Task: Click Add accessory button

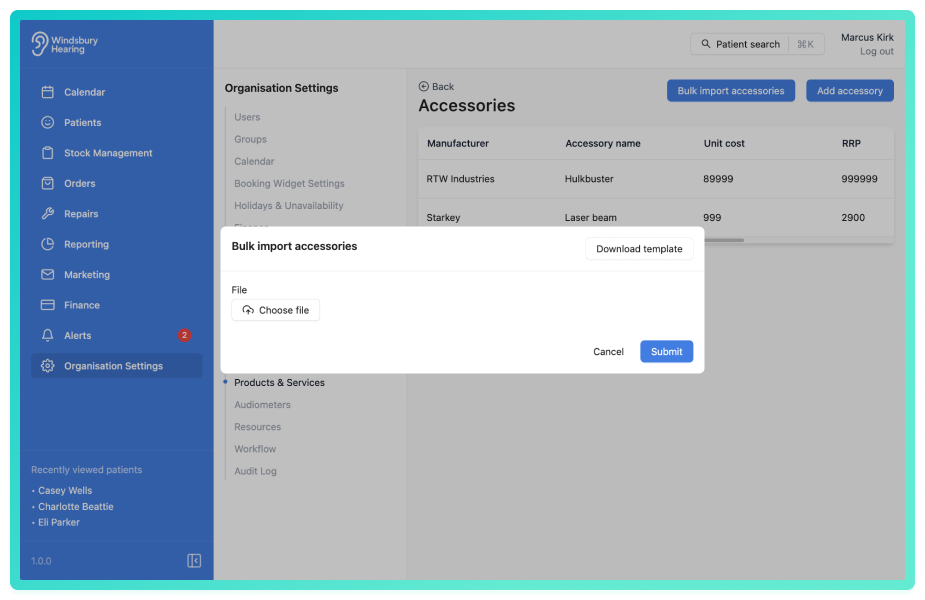Action: point(849,91)
